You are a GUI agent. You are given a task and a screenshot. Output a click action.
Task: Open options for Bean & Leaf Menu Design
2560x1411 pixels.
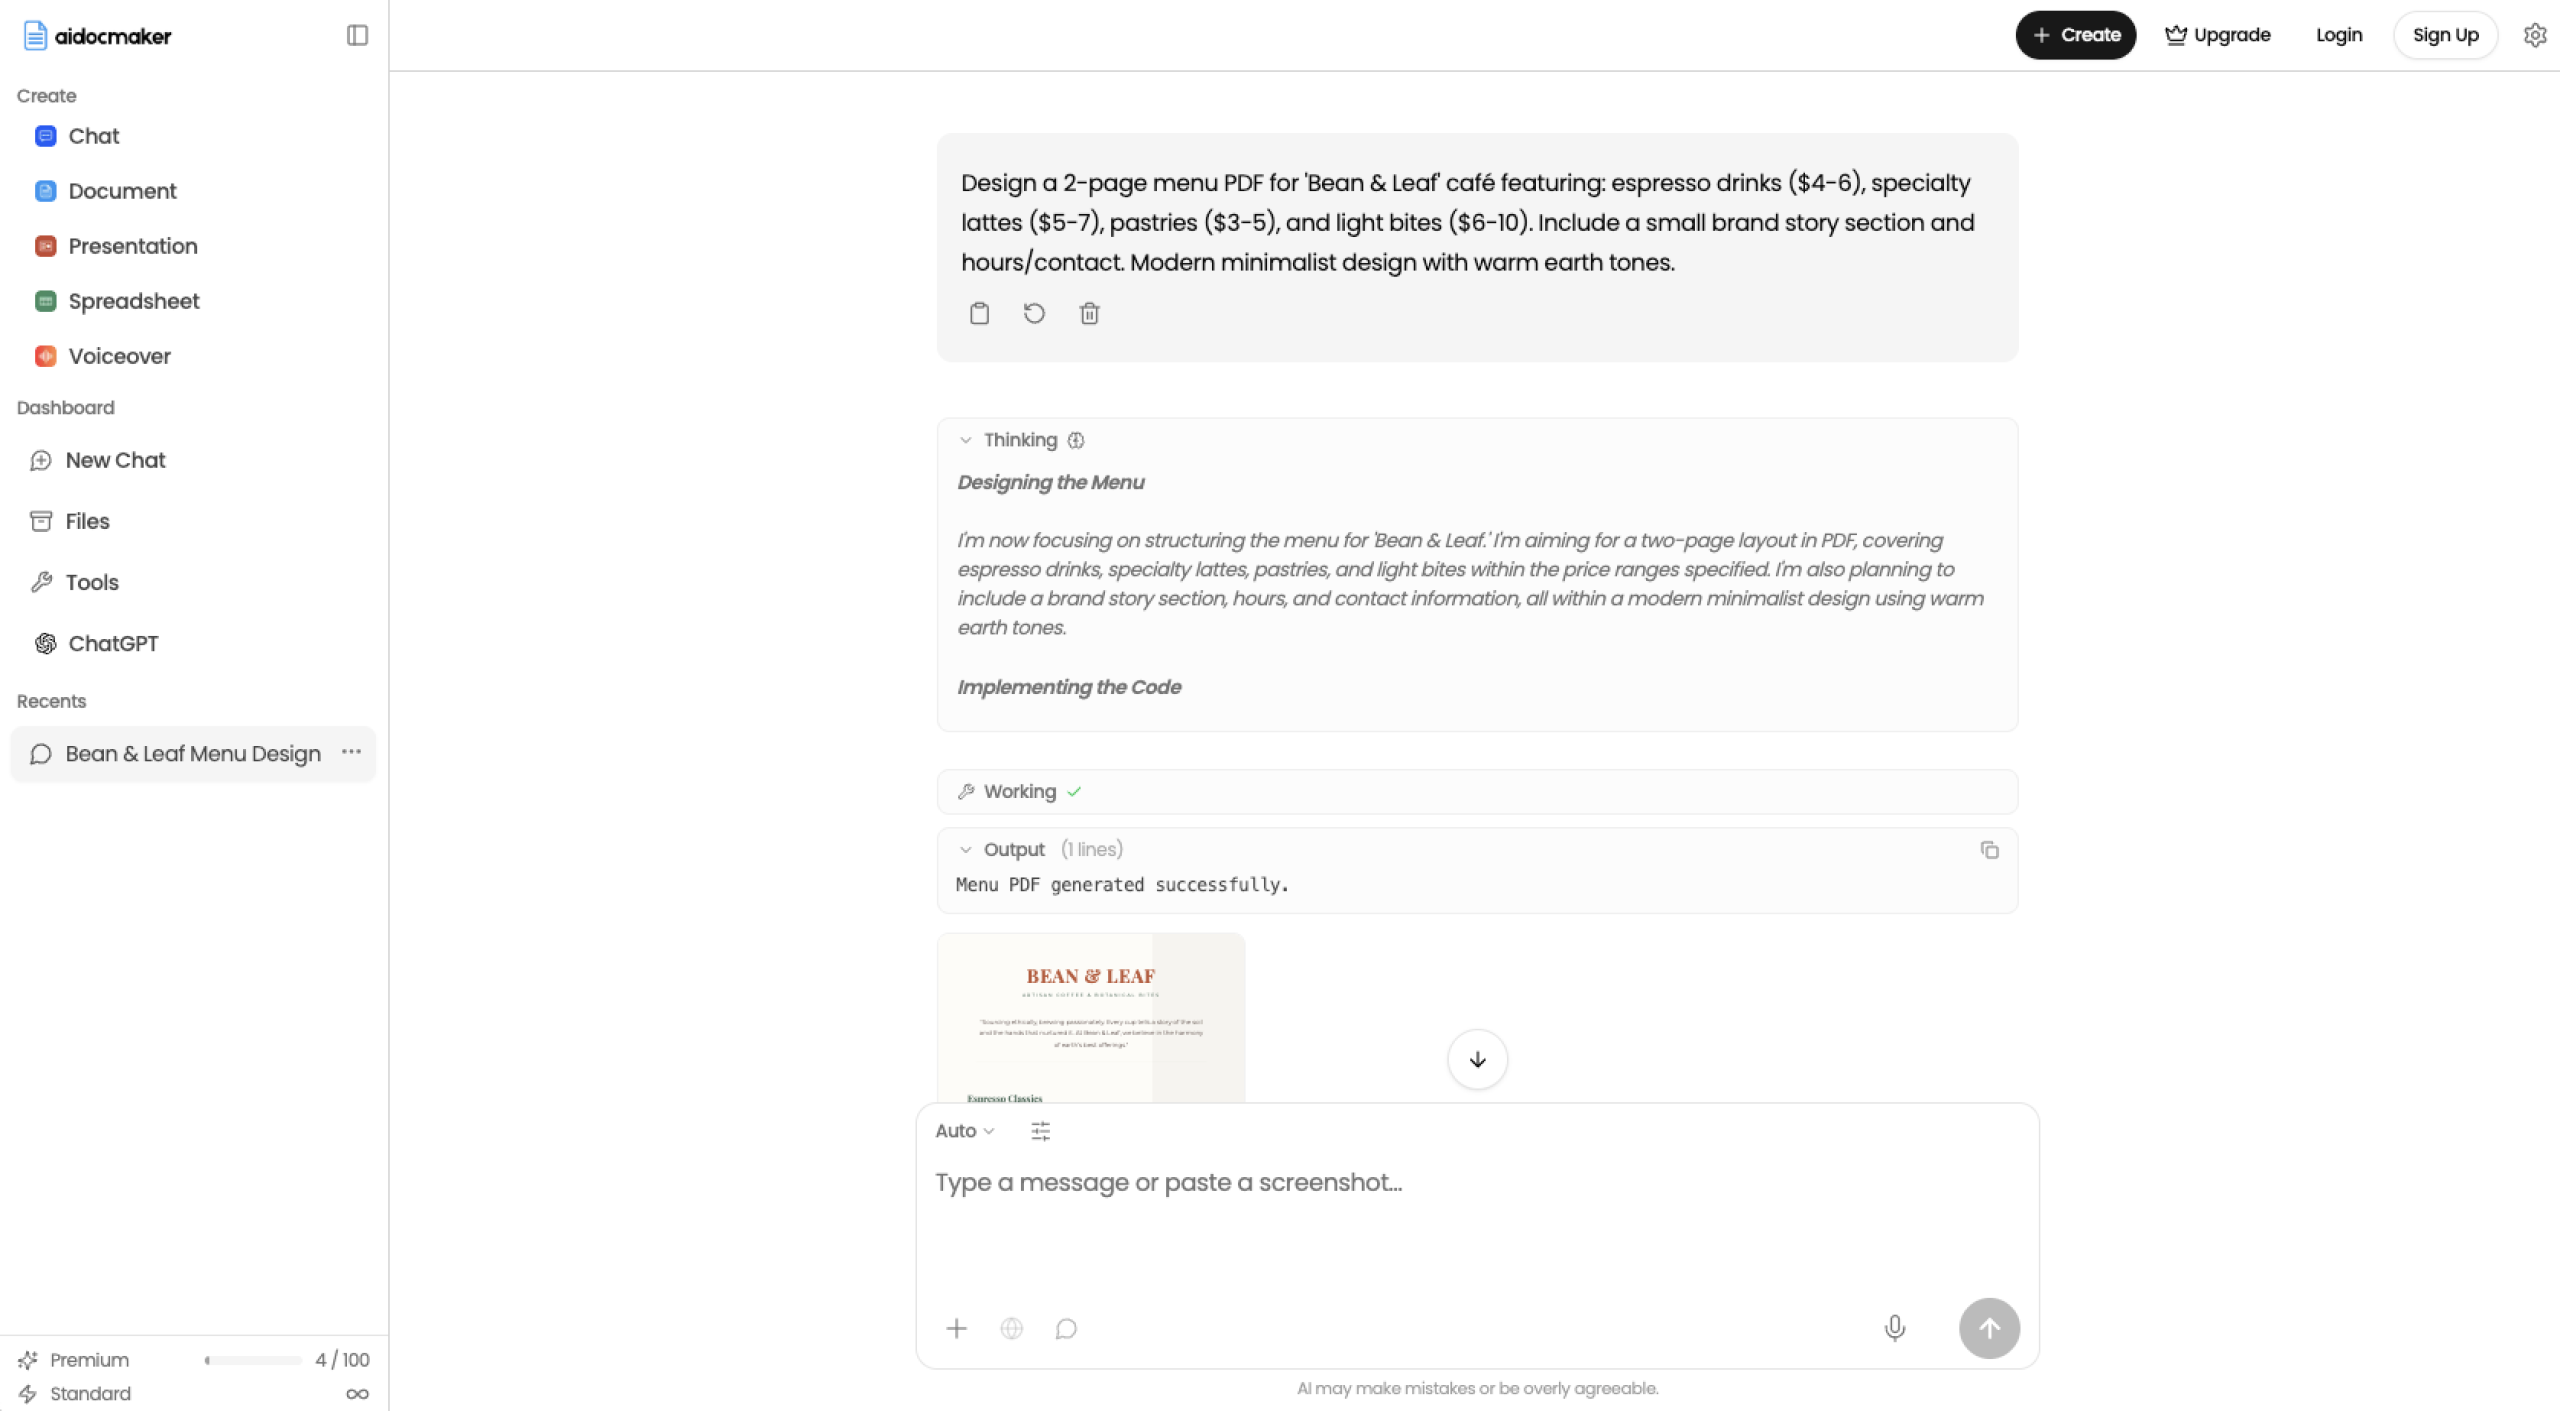(x=350, y=753)
